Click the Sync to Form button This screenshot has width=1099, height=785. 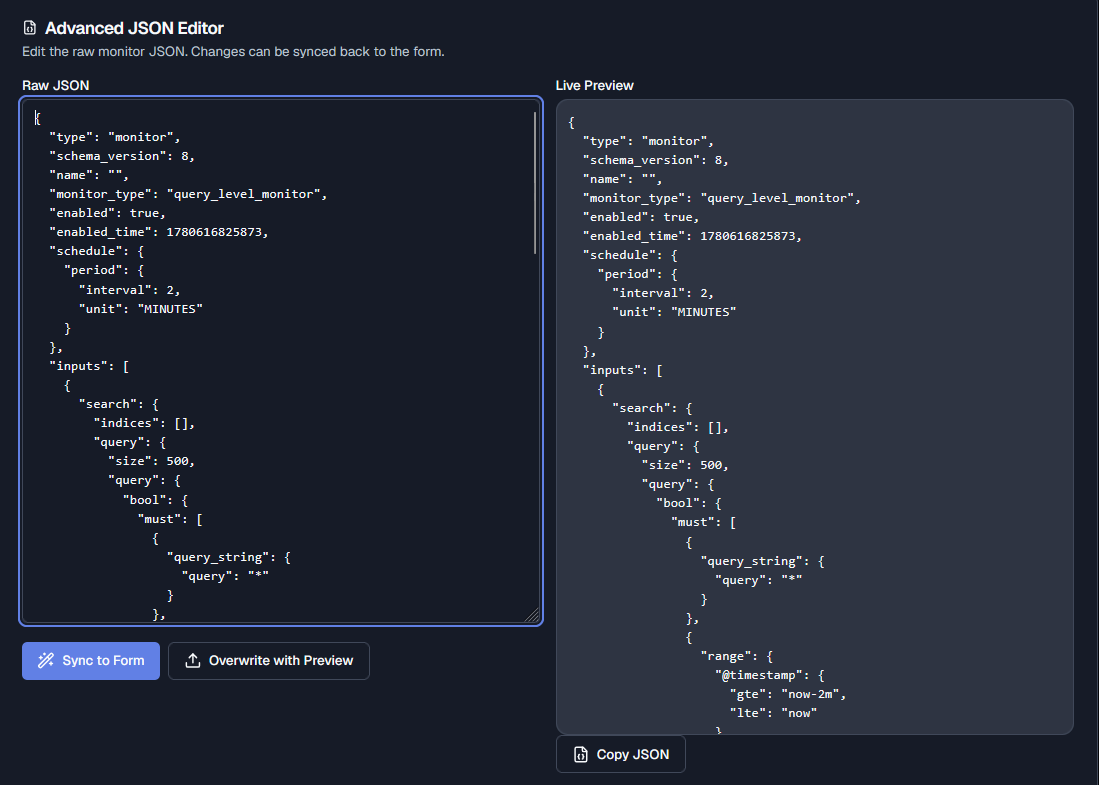pos(90,661)
